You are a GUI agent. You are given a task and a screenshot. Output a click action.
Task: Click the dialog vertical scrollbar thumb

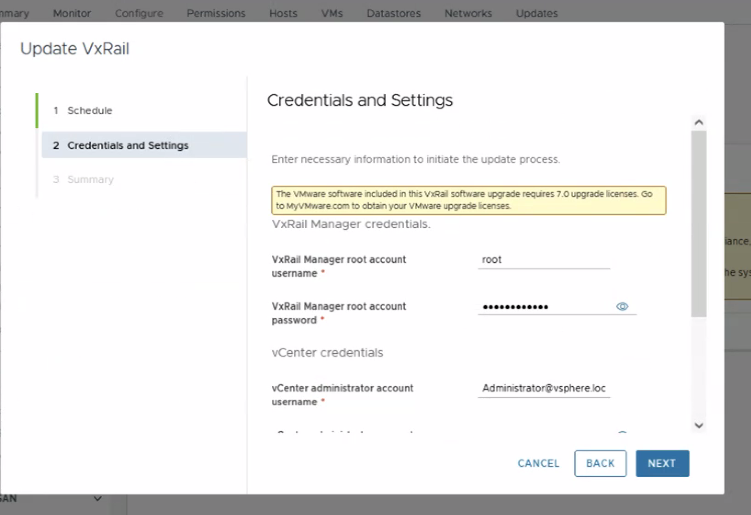[699, 224]
